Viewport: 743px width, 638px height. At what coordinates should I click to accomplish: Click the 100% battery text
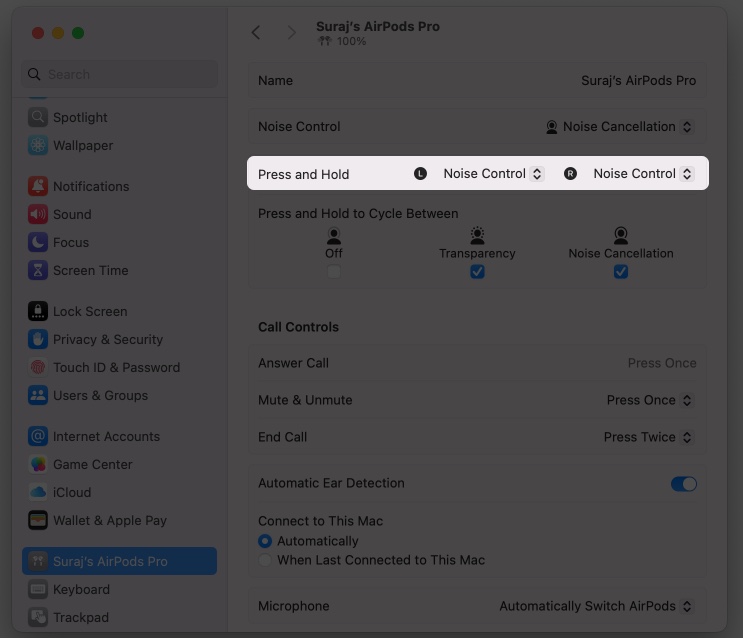[x=352, y=41]
